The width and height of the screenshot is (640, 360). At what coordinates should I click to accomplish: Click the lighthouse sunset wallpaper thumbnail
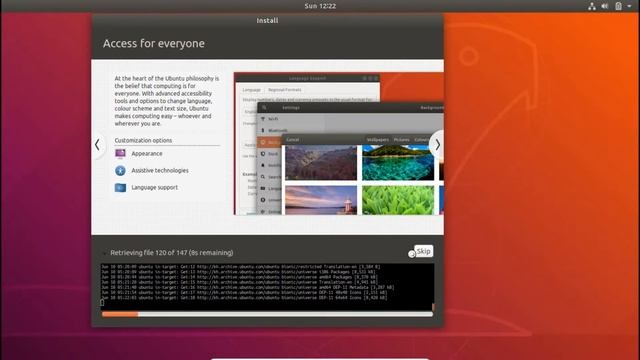(x=321, y=200)
